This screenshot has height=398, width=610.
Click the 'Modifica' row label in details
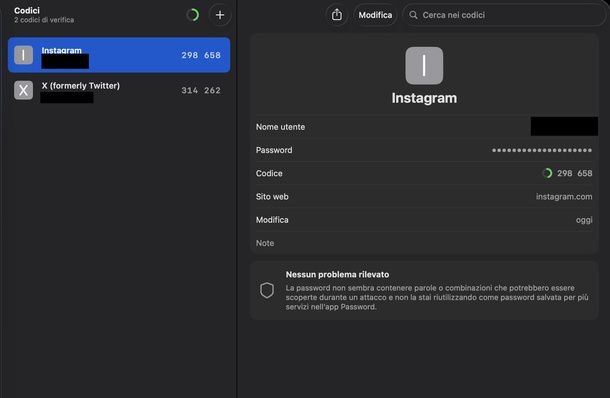coord(272,220)
